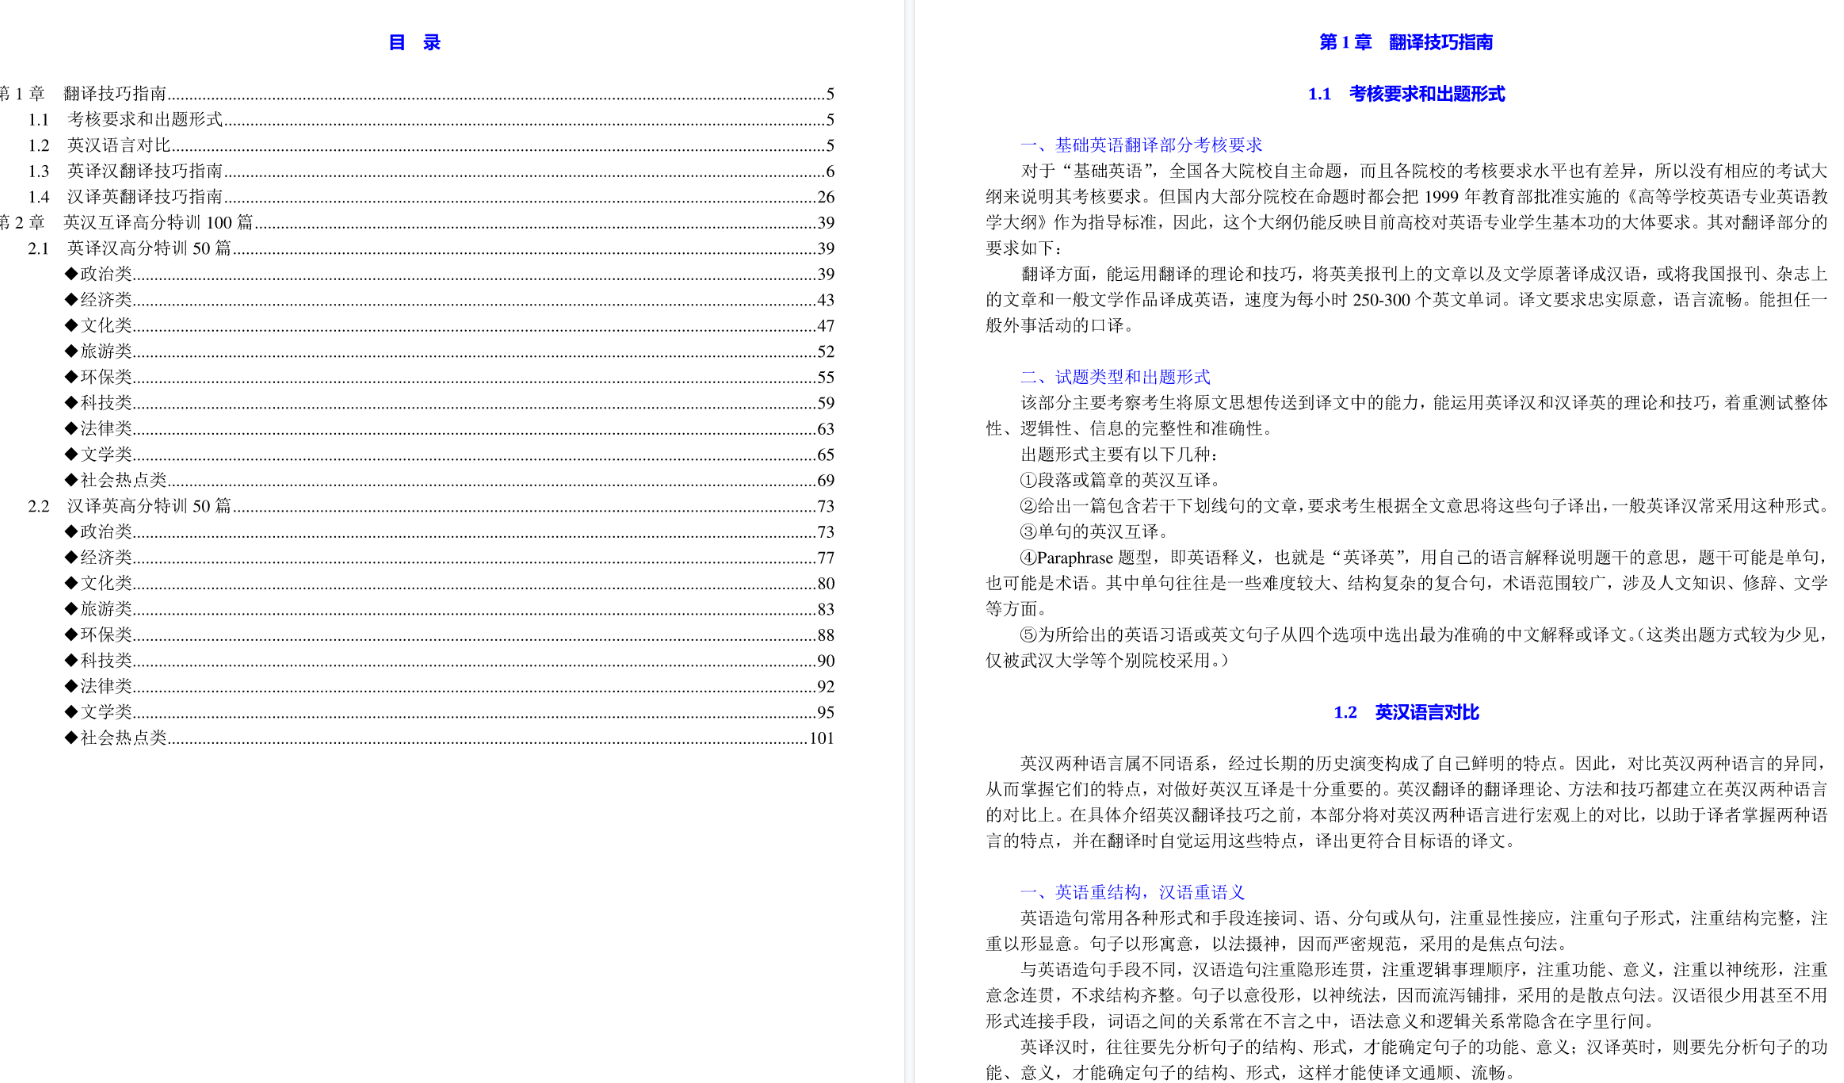Click the 科技类 entry listed at page 90

click(x=105, y=661)
